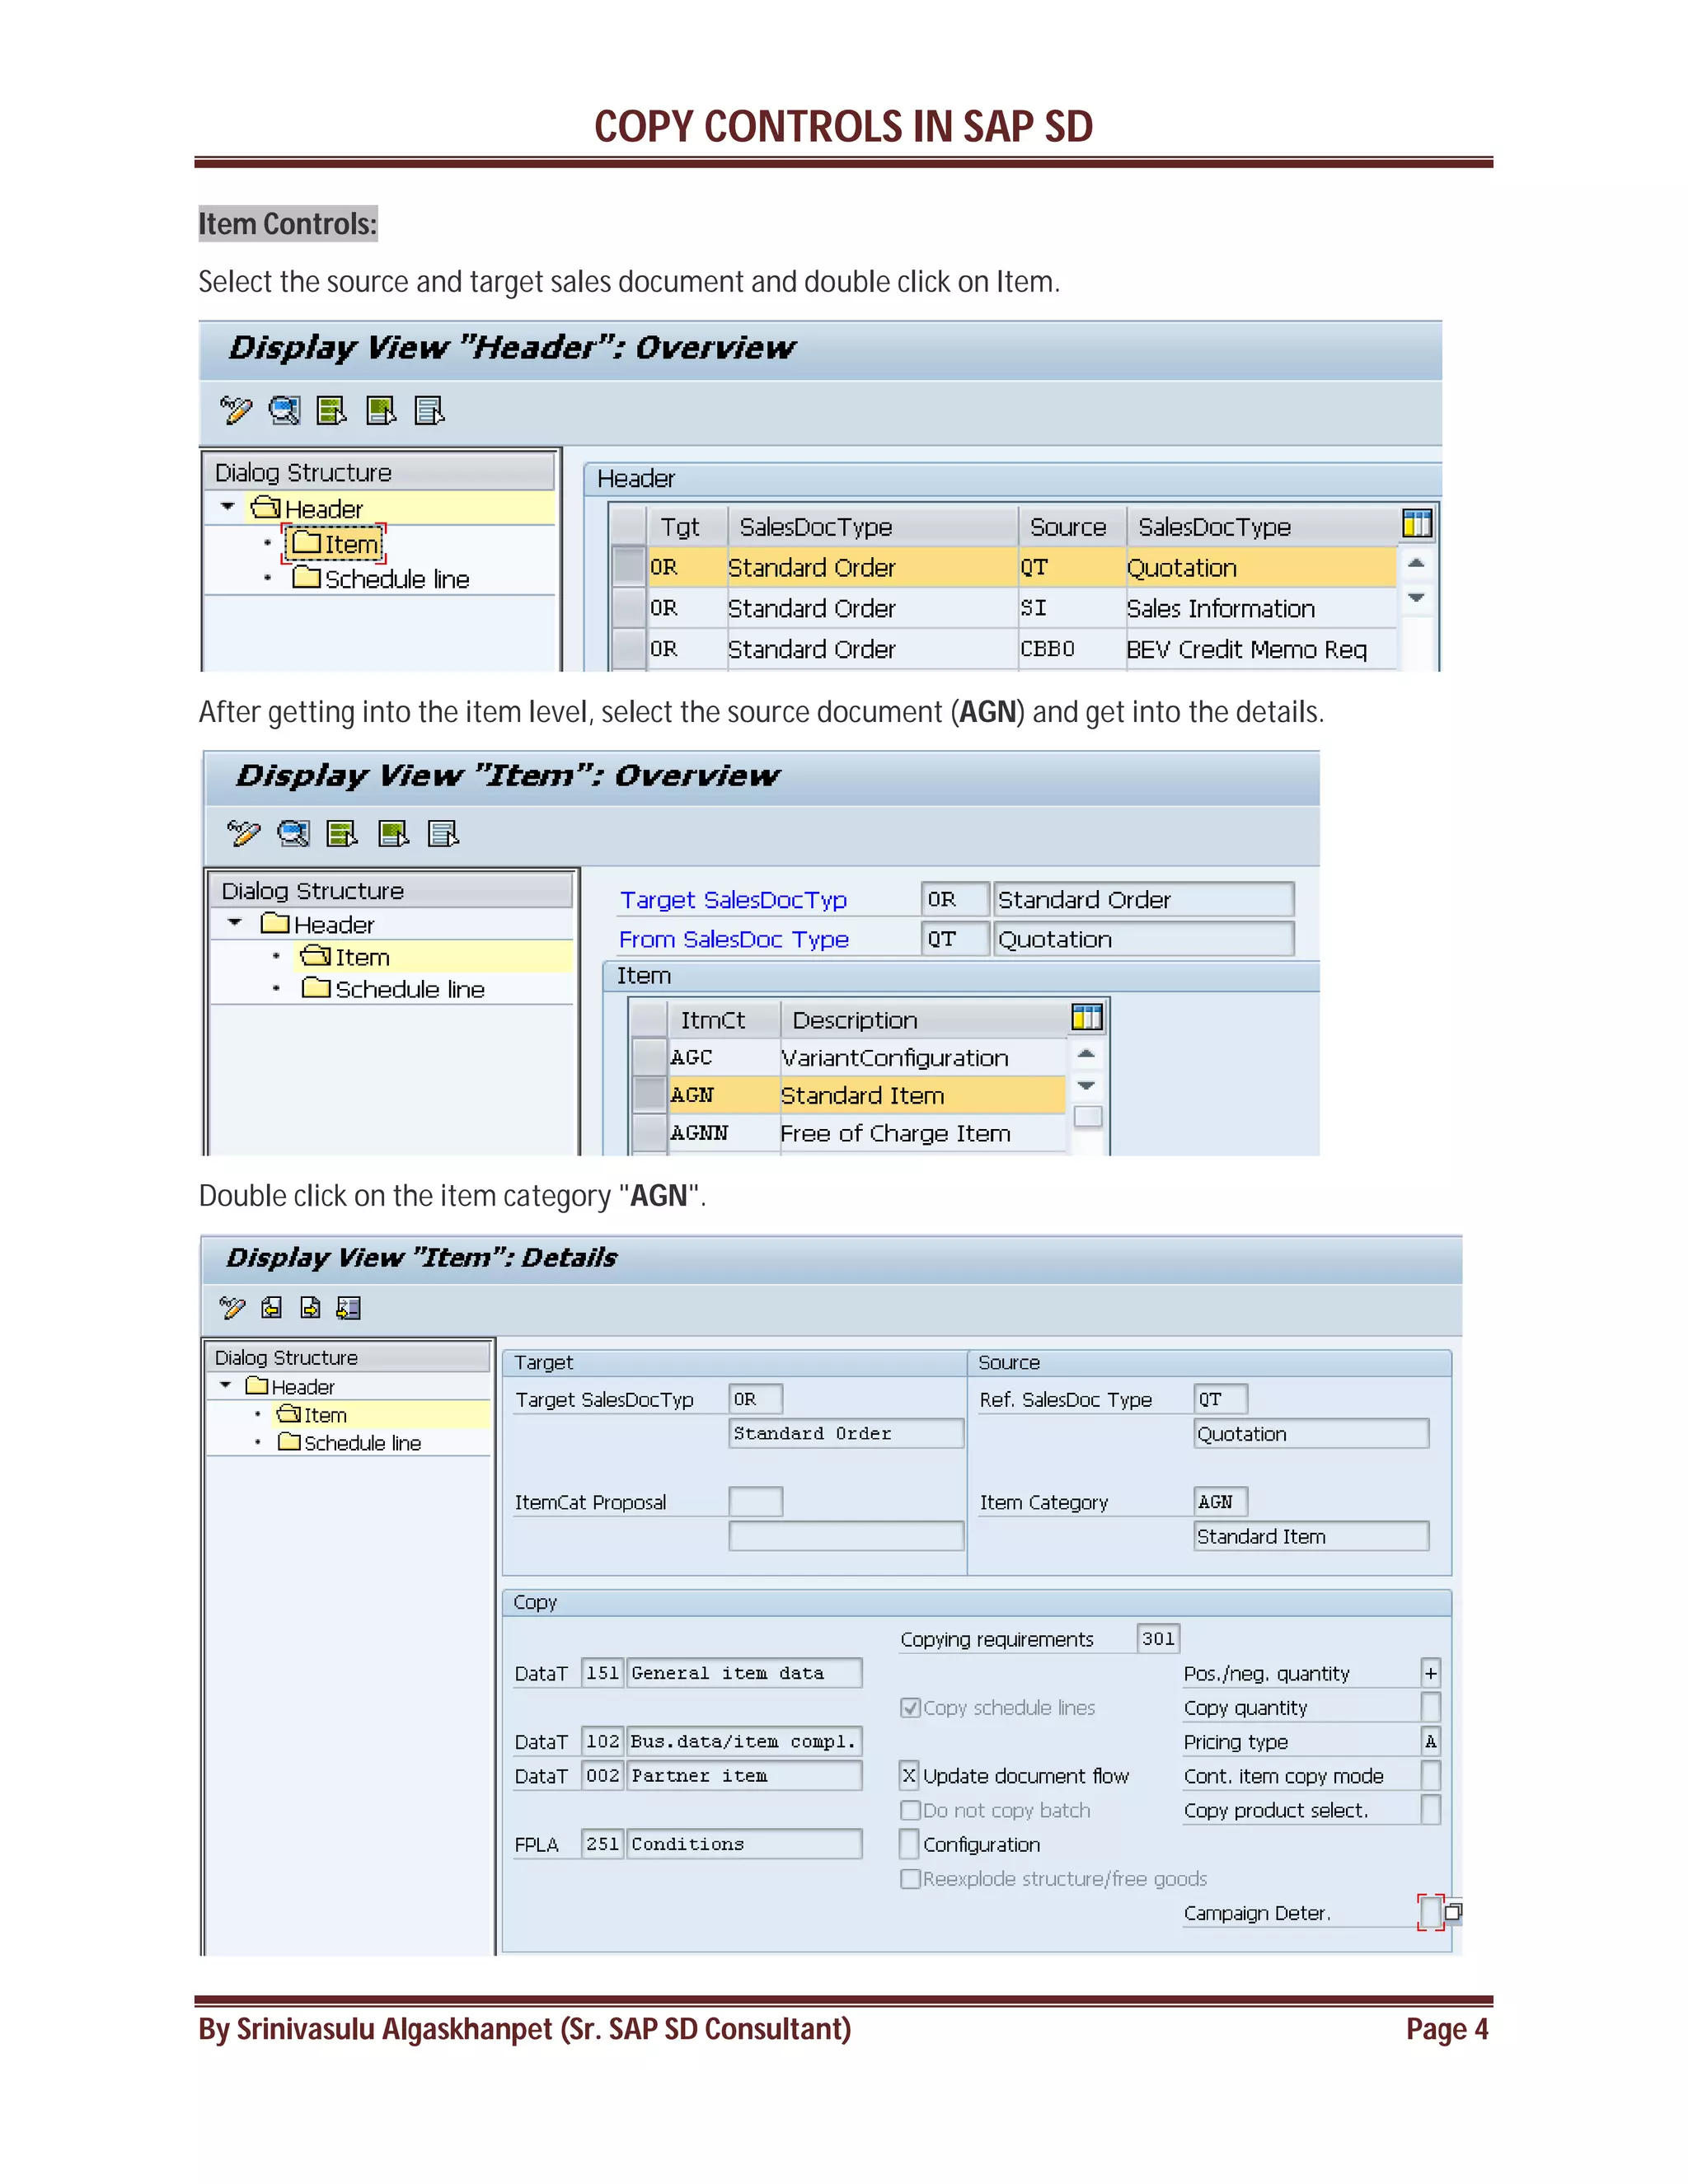Click Pricing type field showing A
Screen dimensions: 1688x2184
(1431, 1741)
